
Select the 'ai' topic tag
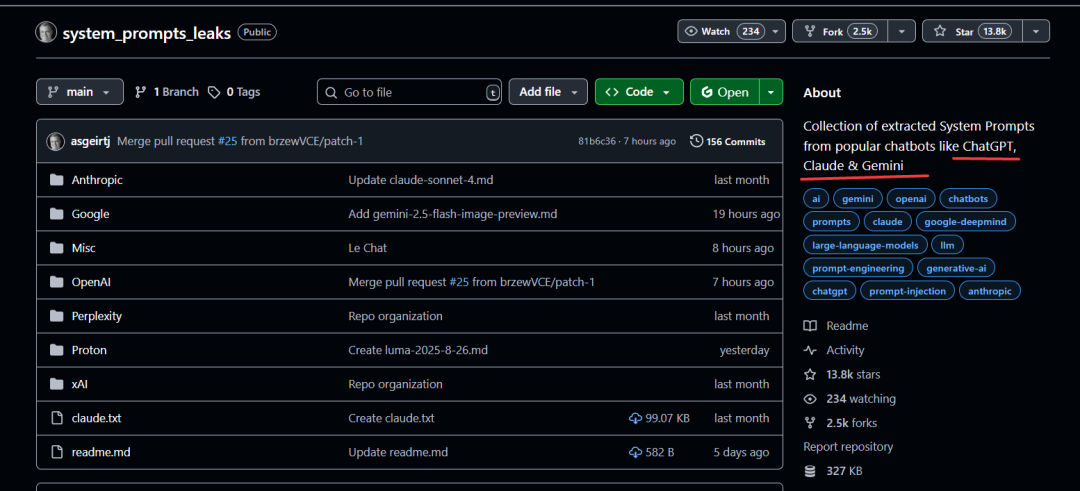click(816, 198)
